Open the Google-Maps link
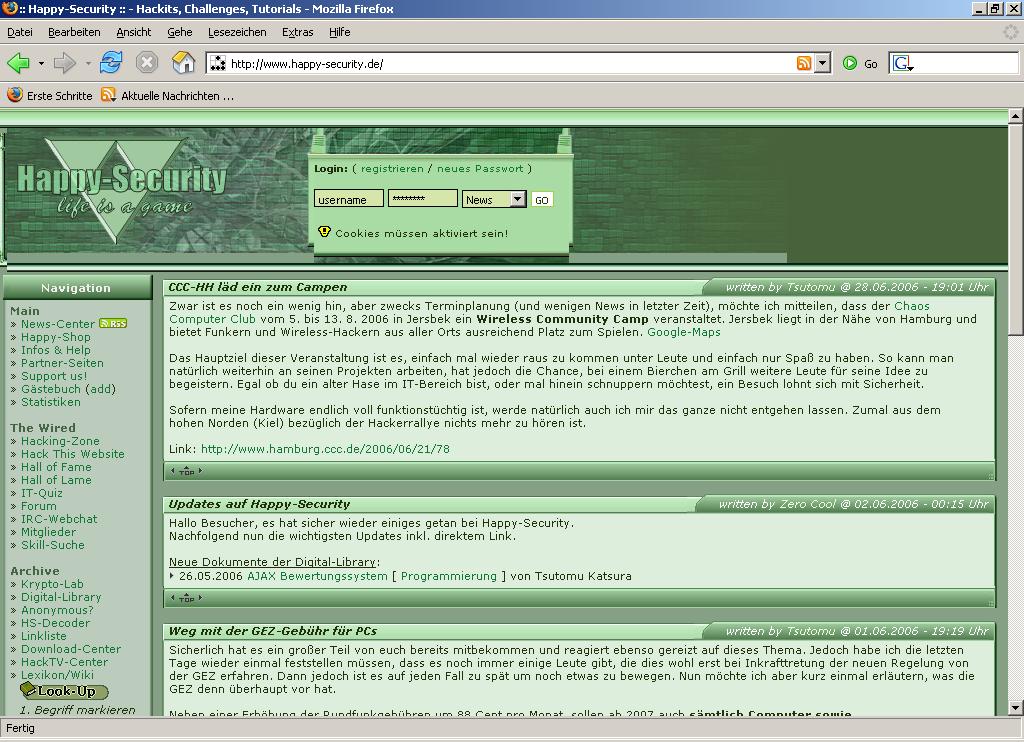This screenshot has height=742, width=1024. coord(684,332)
